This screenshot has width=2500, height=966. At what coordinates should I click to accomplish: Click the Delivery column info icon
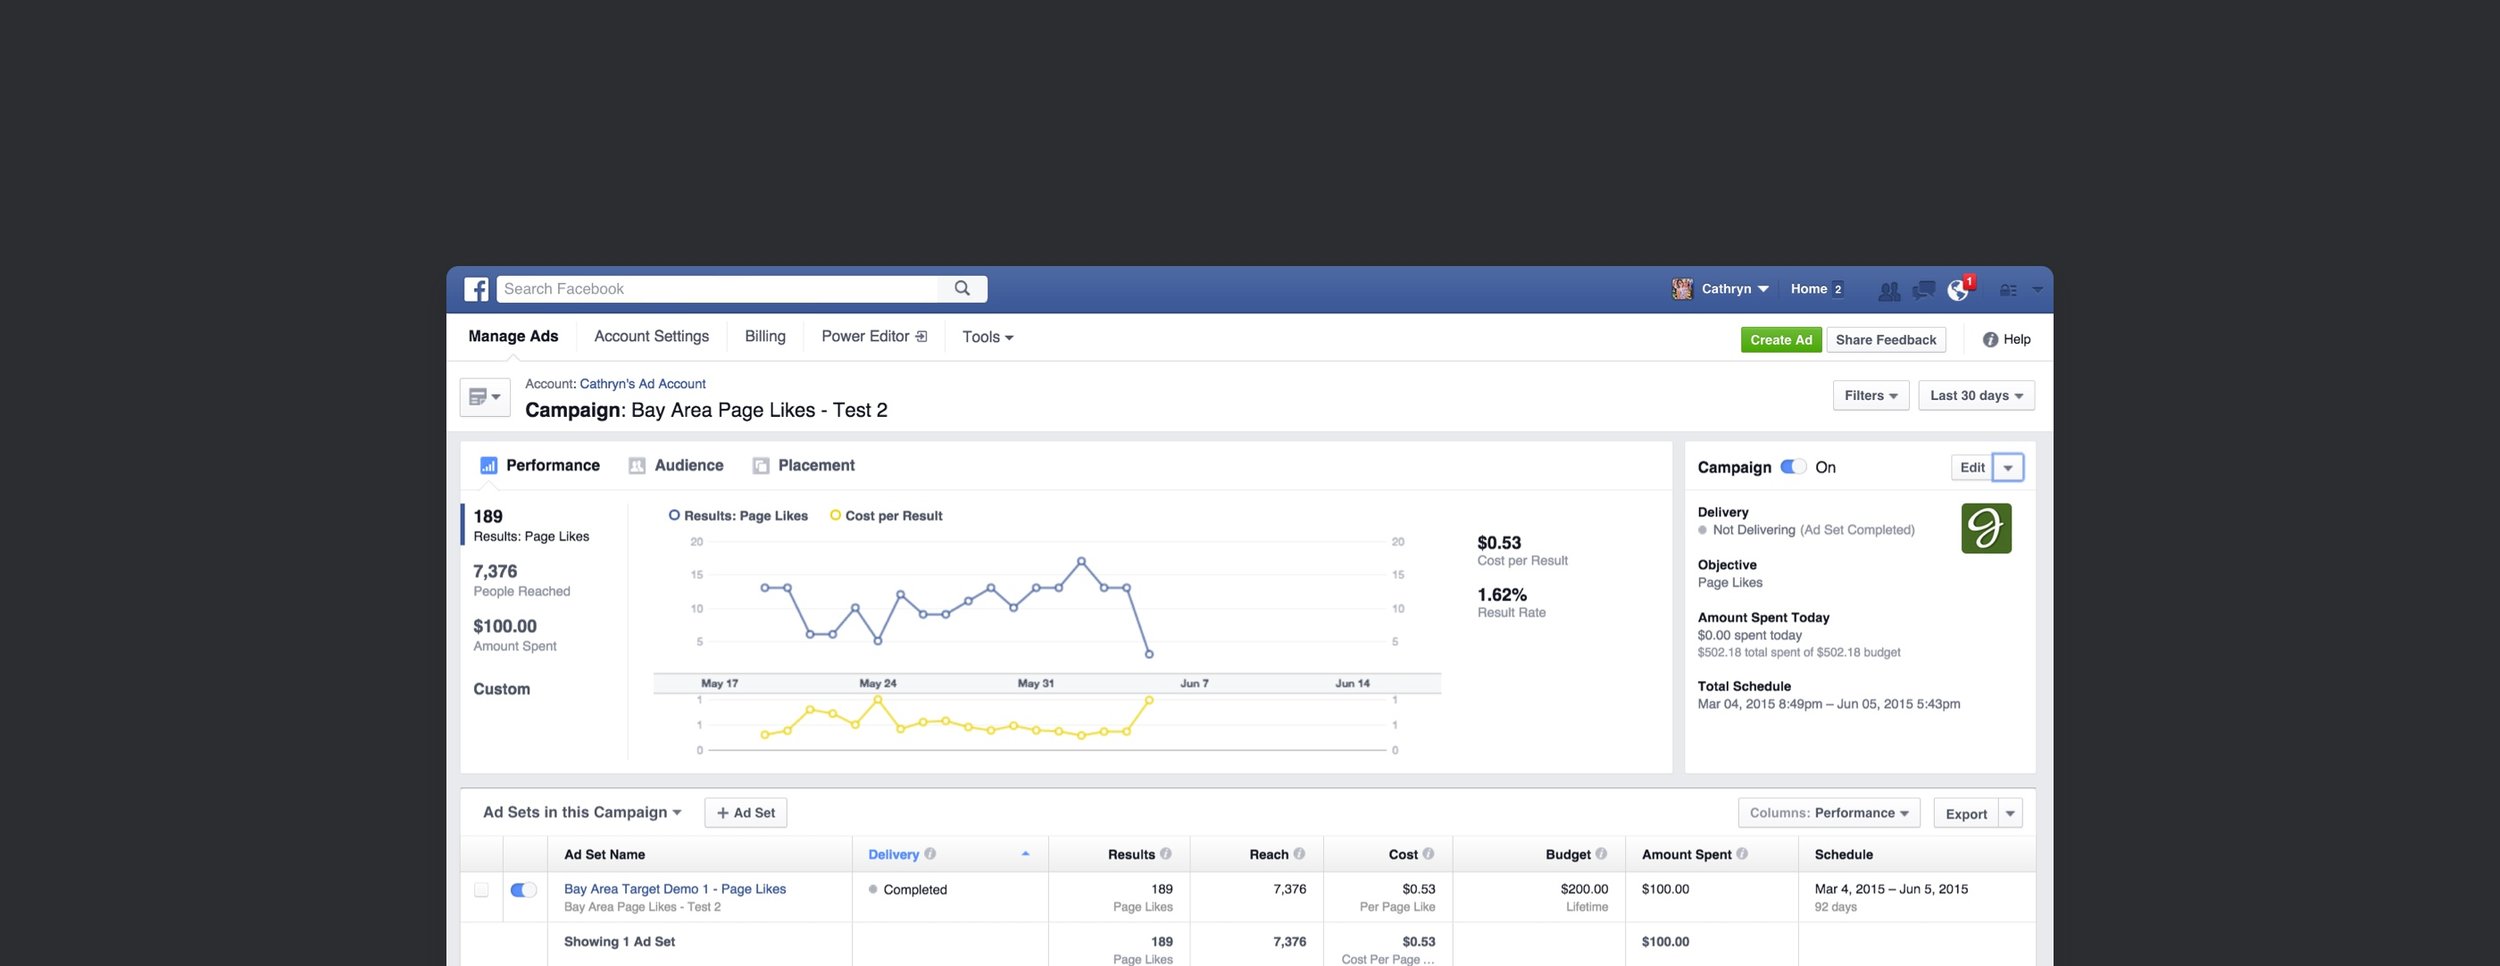pyautogui.click(x=930, y=854)
